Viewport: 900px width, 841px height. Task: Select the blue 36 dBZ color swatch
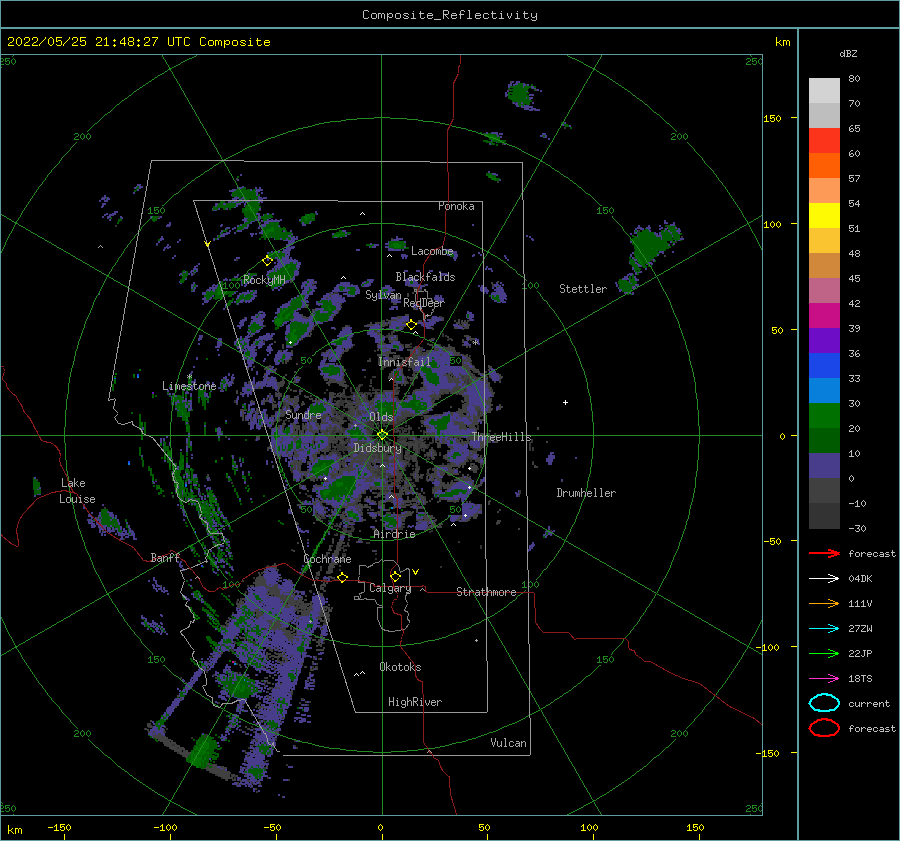pyautogui.click(x=824, y=365)
